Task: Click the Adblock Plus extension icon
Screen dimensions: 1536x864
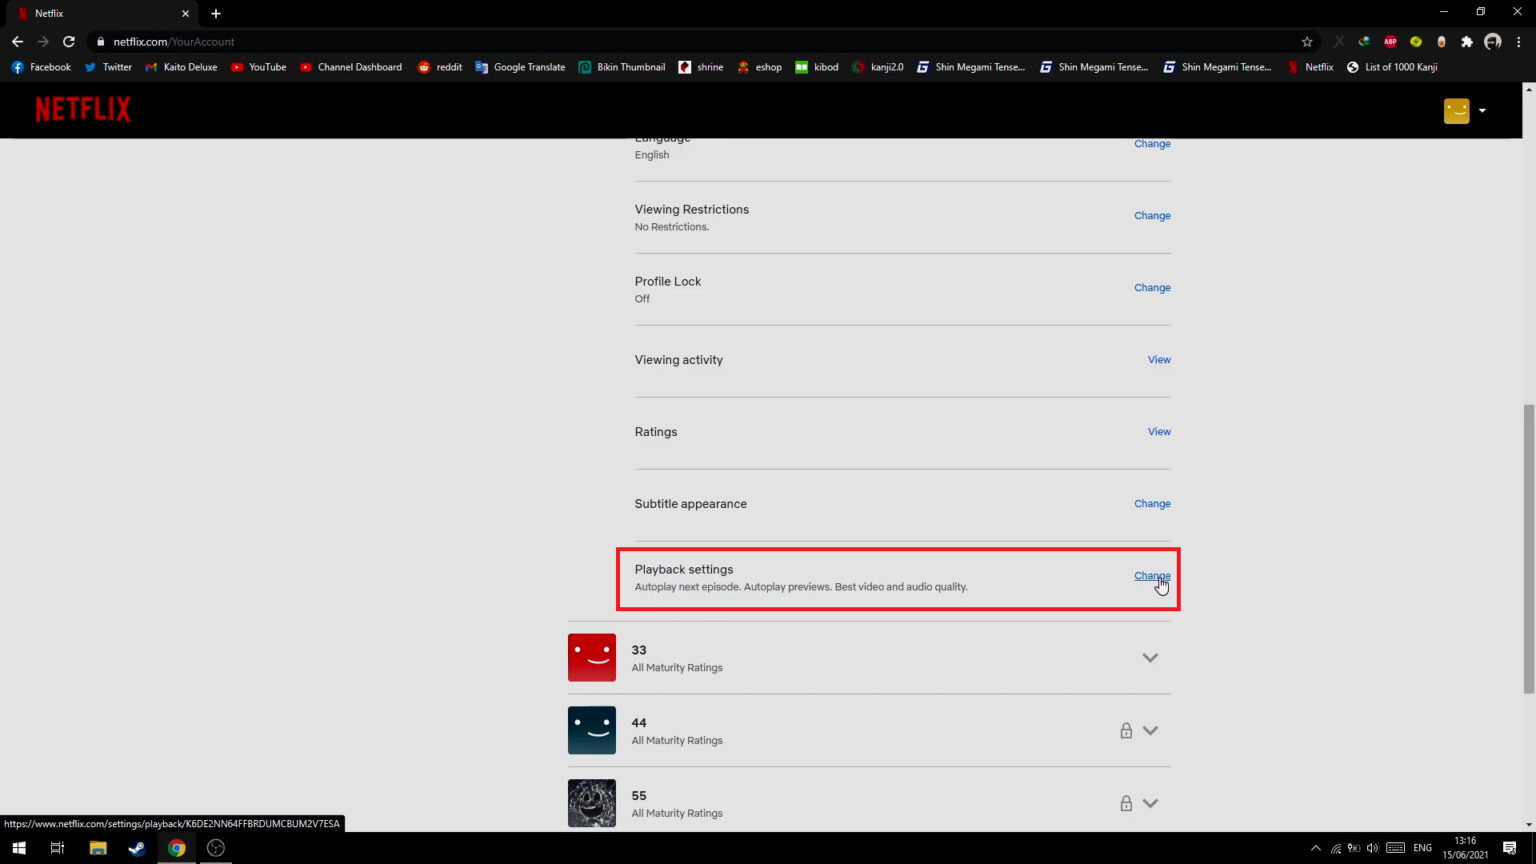Action: pos(1389,42)
